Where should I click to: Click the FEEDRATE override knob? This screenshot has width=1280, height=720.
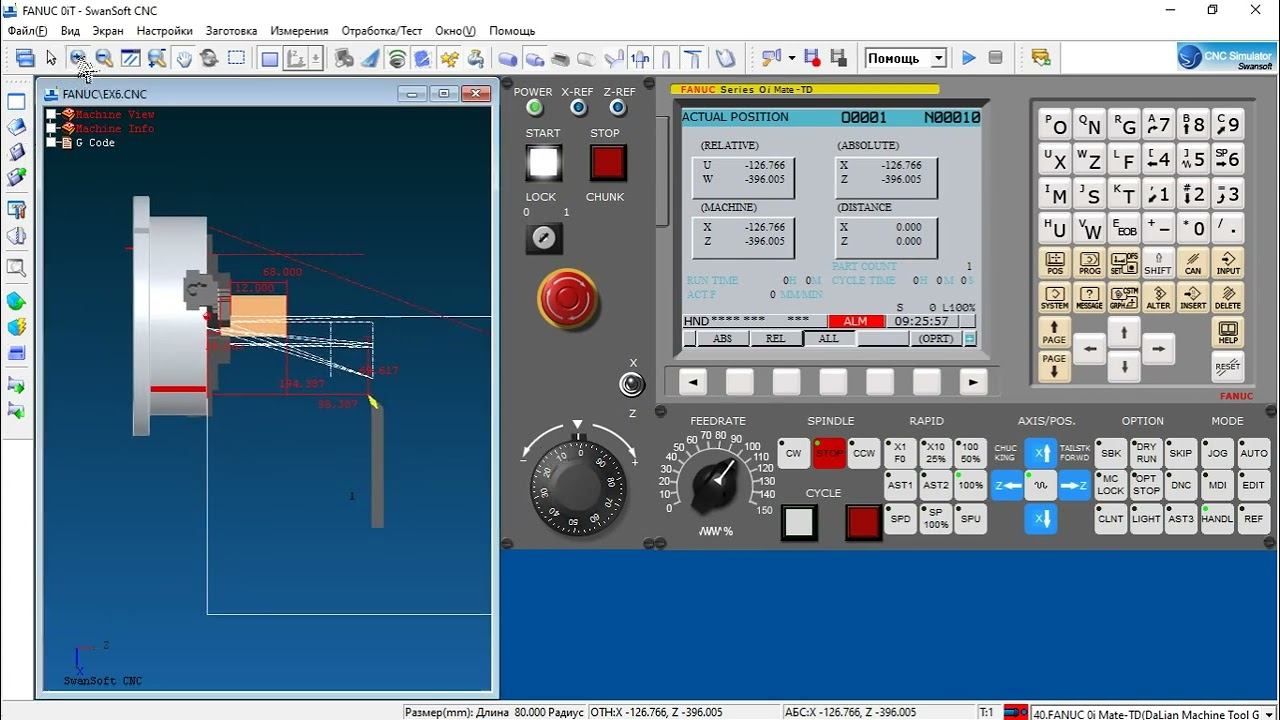click(x=714, y=483)
